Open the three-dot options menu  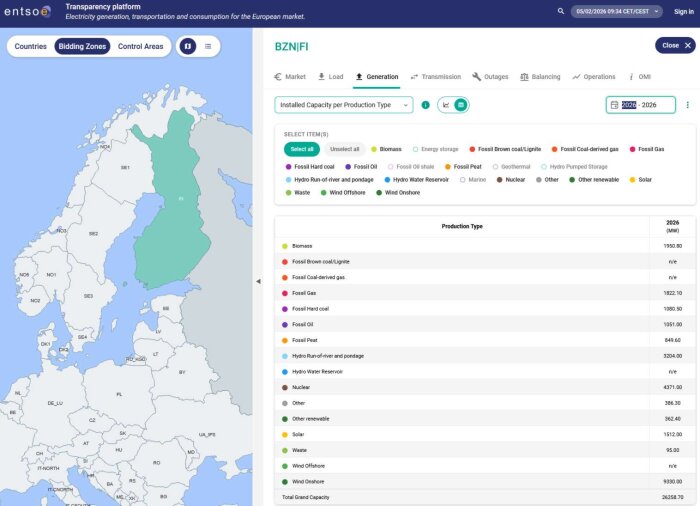click(688, 105)
